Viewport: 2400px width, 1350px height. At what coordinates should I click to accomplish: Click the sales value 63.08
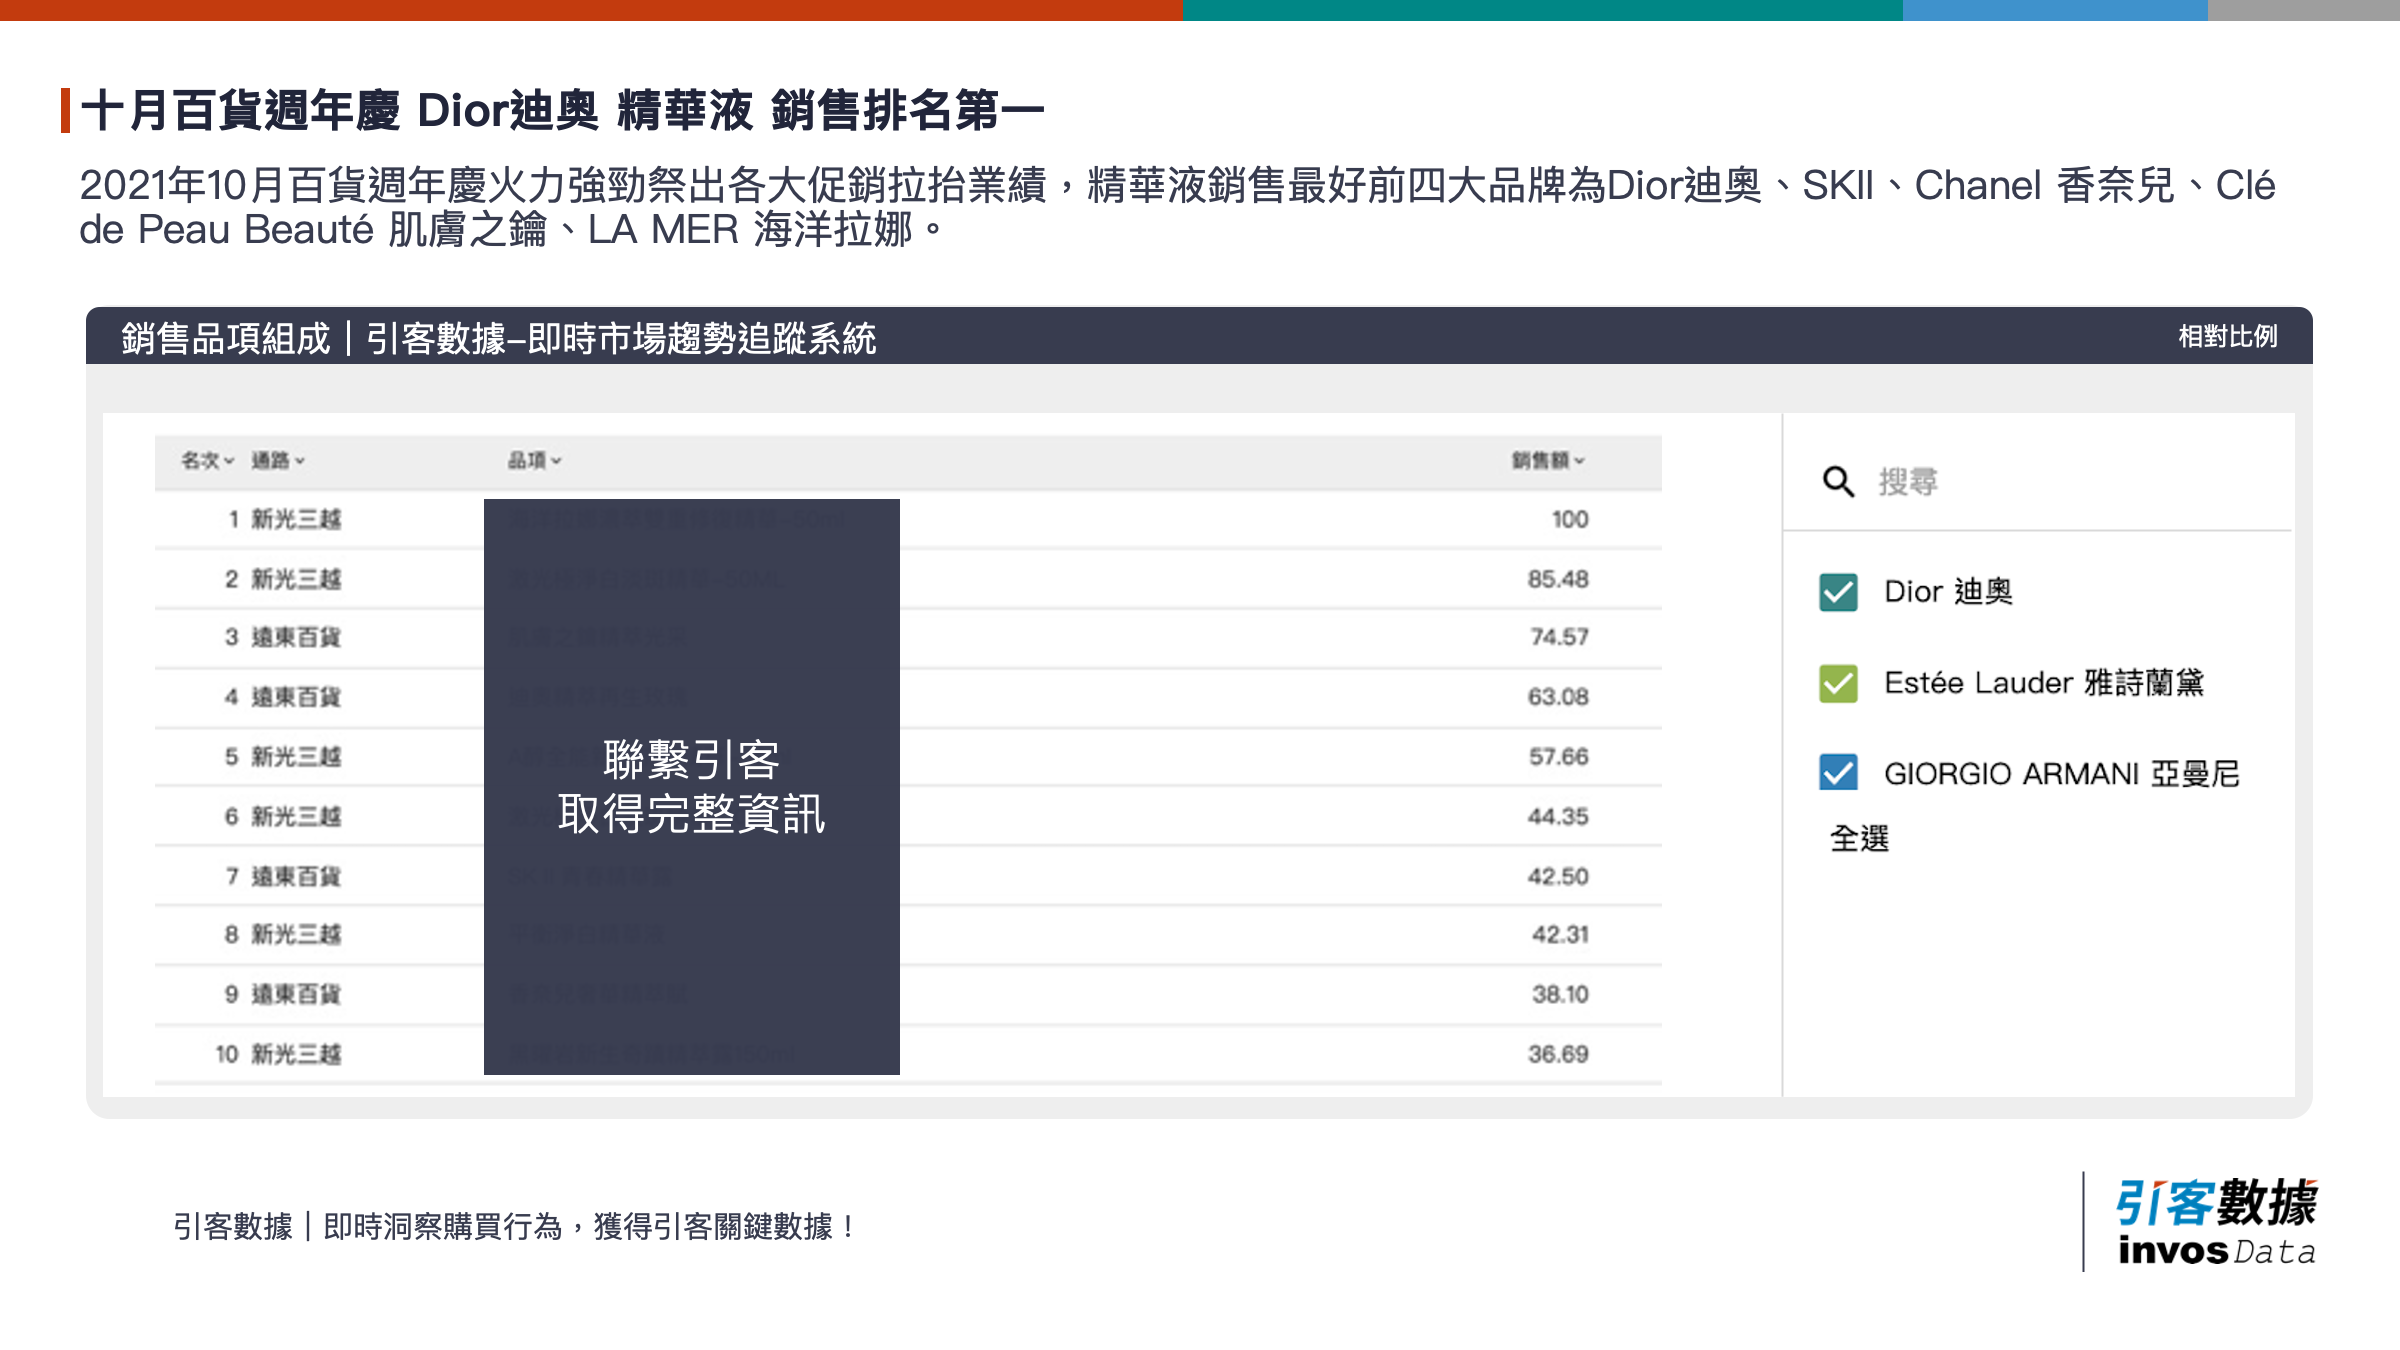tap(1558, 697)
